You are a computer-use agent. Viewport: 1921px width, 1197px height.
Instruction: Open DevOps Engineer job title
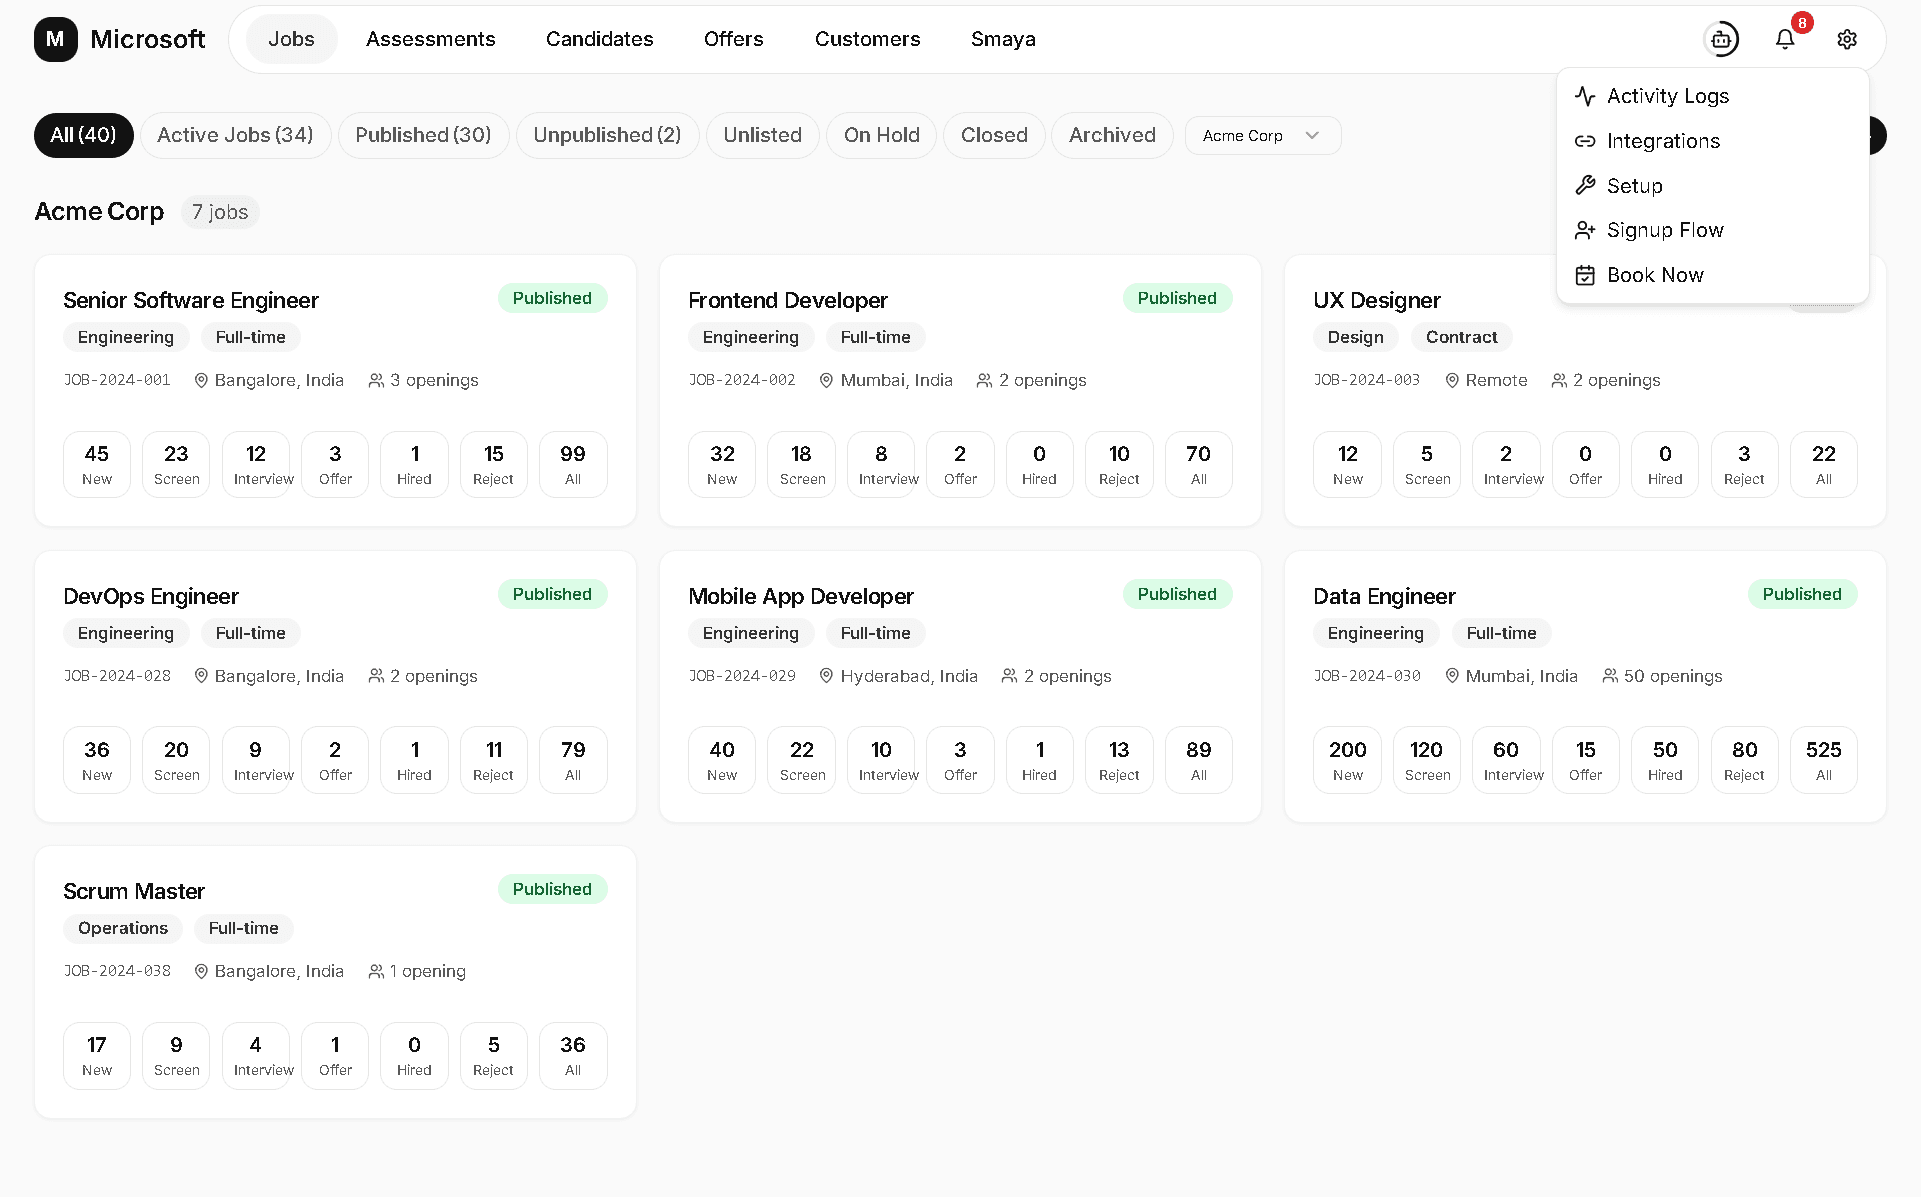point(151,596)
